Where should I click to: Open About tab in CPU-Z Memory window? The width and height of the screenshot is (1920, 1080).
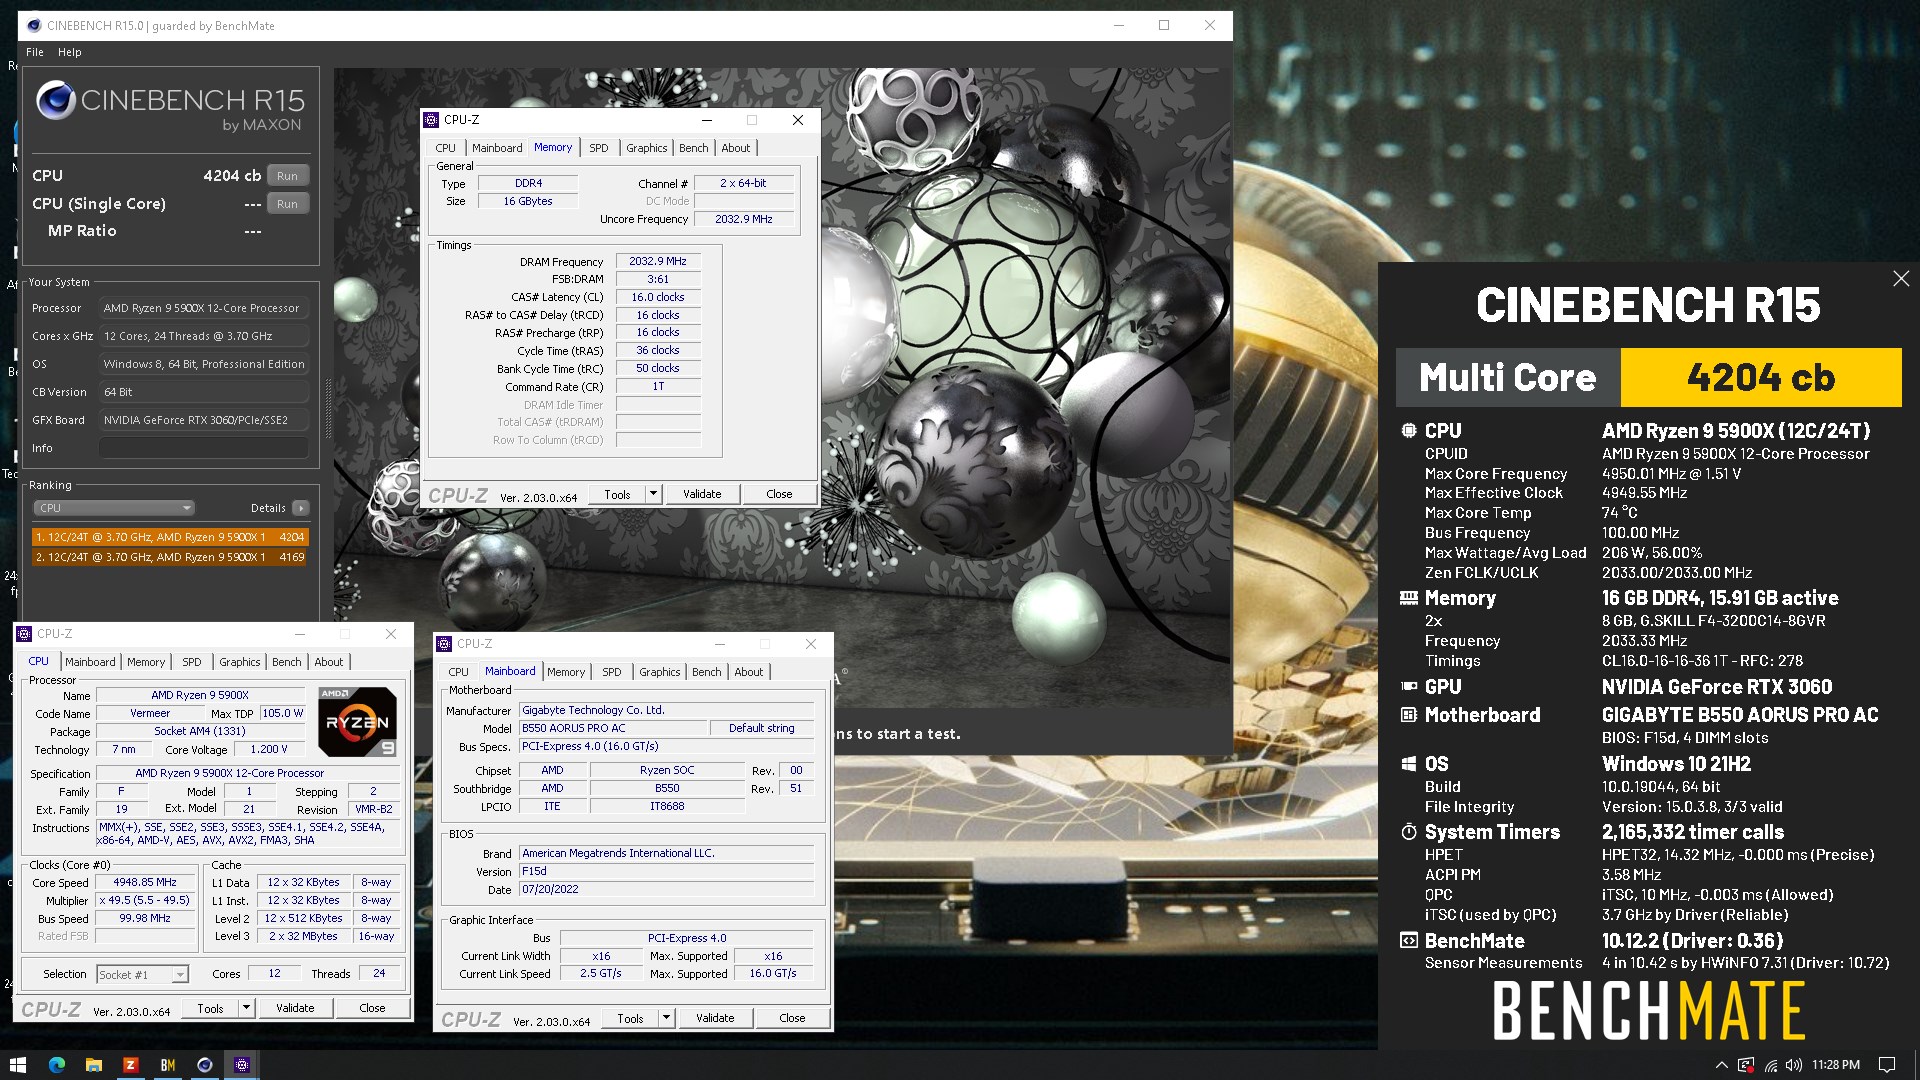click(736, 148)
